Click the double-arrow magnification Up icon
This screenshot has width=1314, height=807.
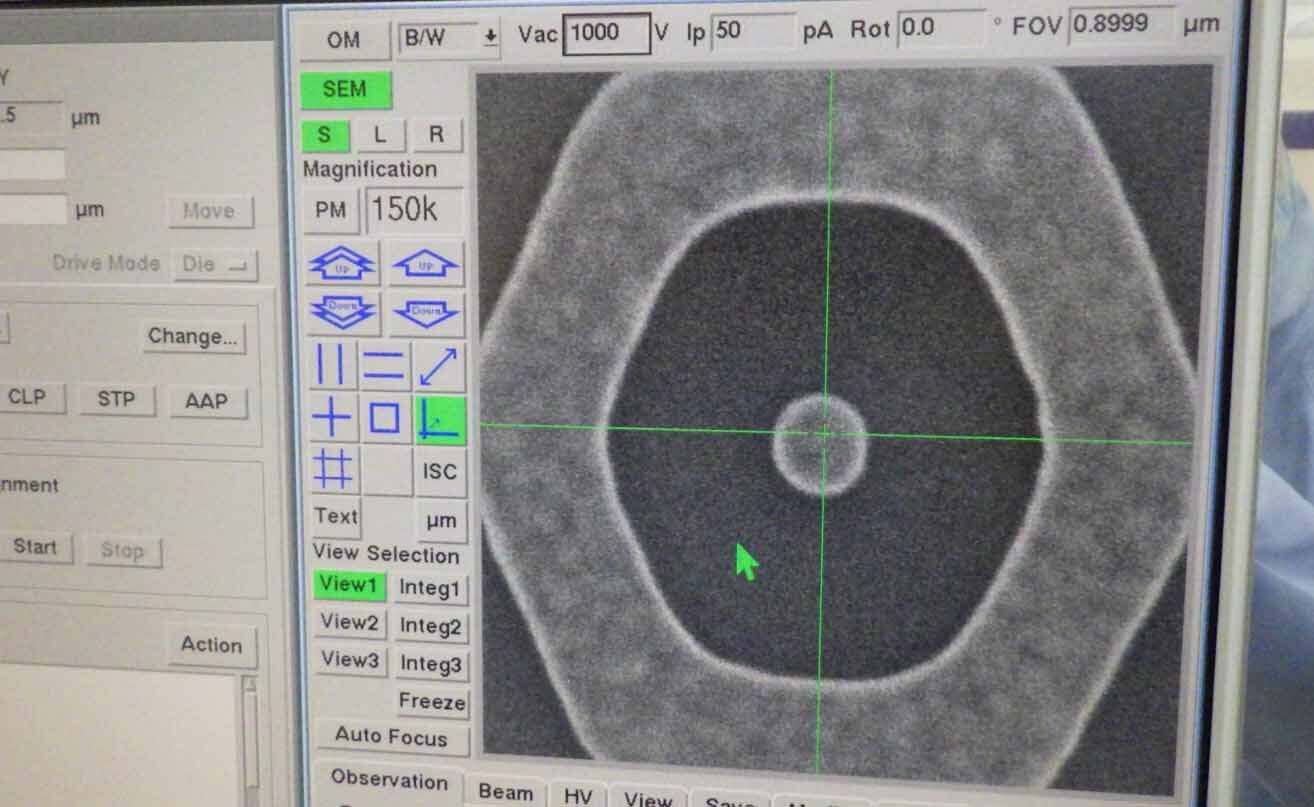(x=343, y=264)
